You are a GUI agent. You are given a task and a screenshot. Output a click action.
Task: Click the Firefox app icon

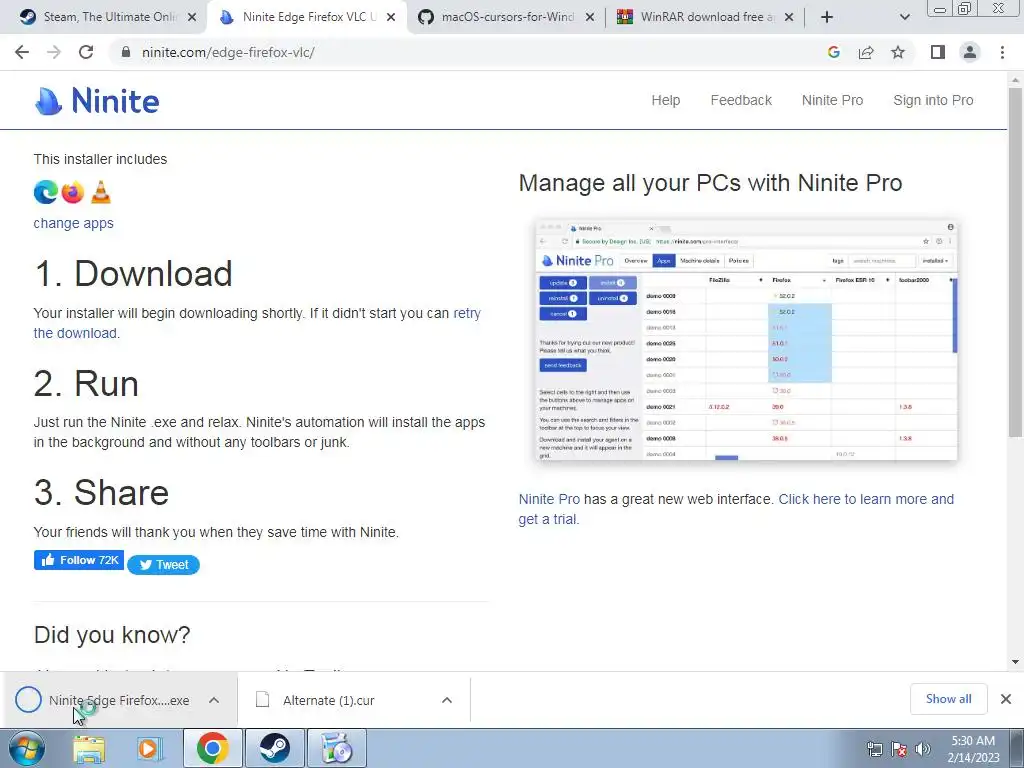(73, 192)
